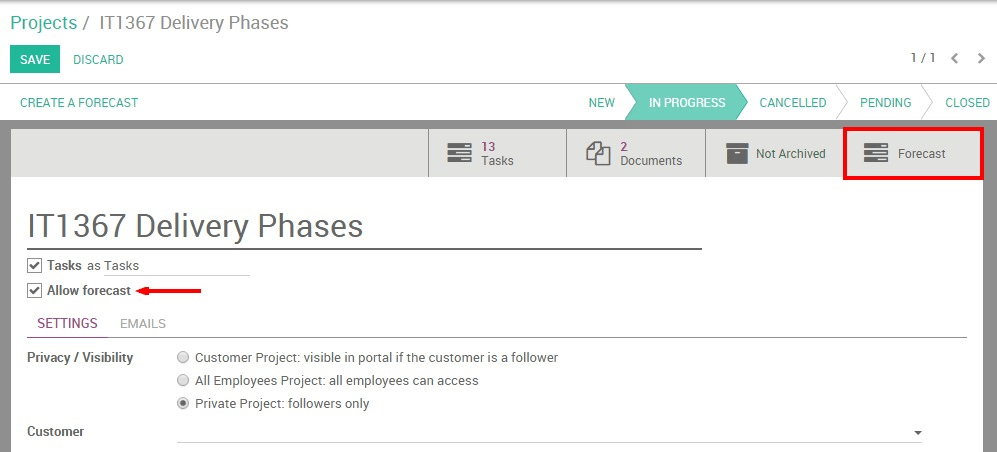Click the Not Archived box icon

[x=737, y=153]
